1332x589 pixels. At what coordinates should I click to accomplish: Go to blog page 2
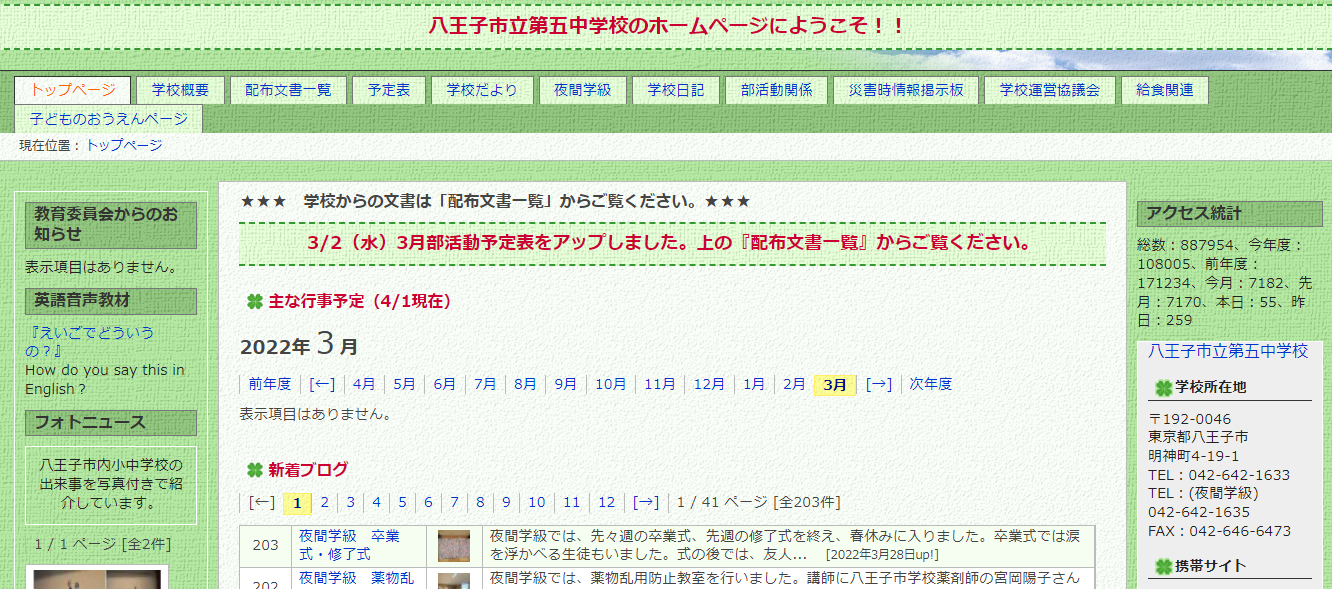(x=323, y=504)
